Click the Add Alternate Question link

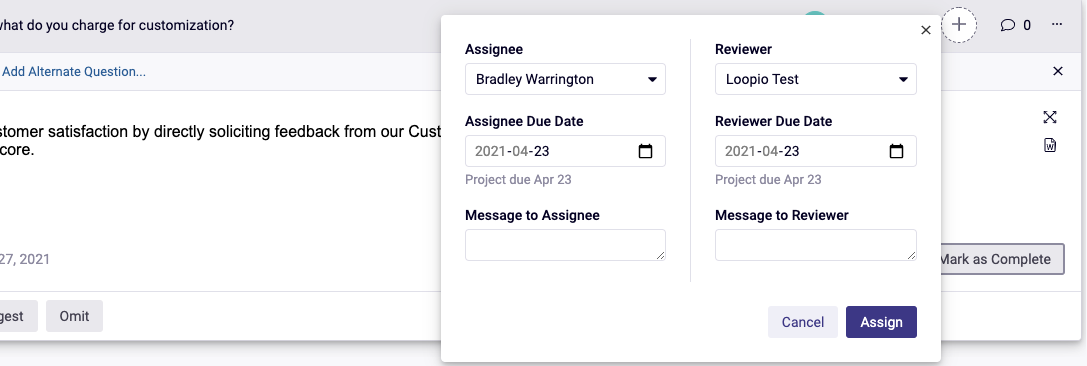click(73, 71)
